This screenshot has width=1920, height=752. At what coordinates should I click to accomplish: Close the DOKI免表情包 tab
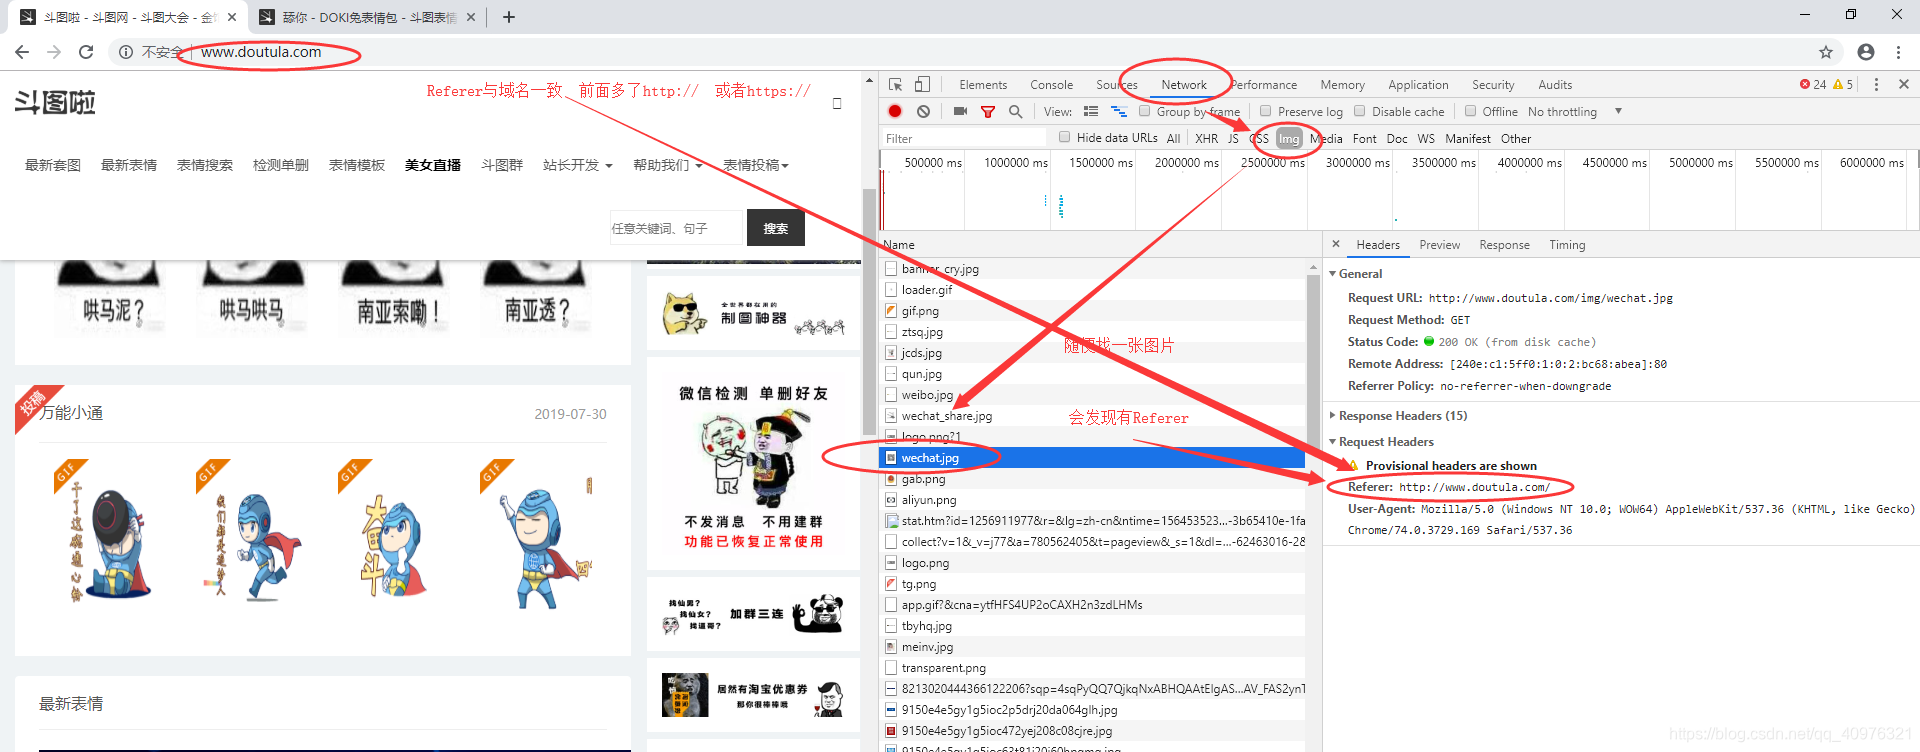471,17
